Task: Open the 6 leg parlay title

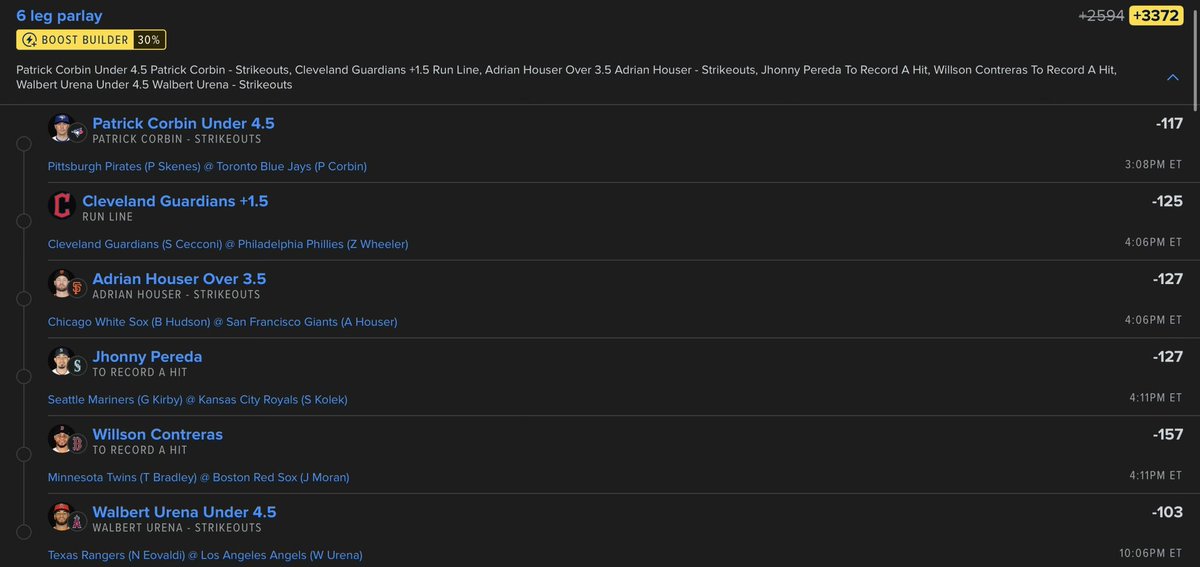Action: click(59, 15)
